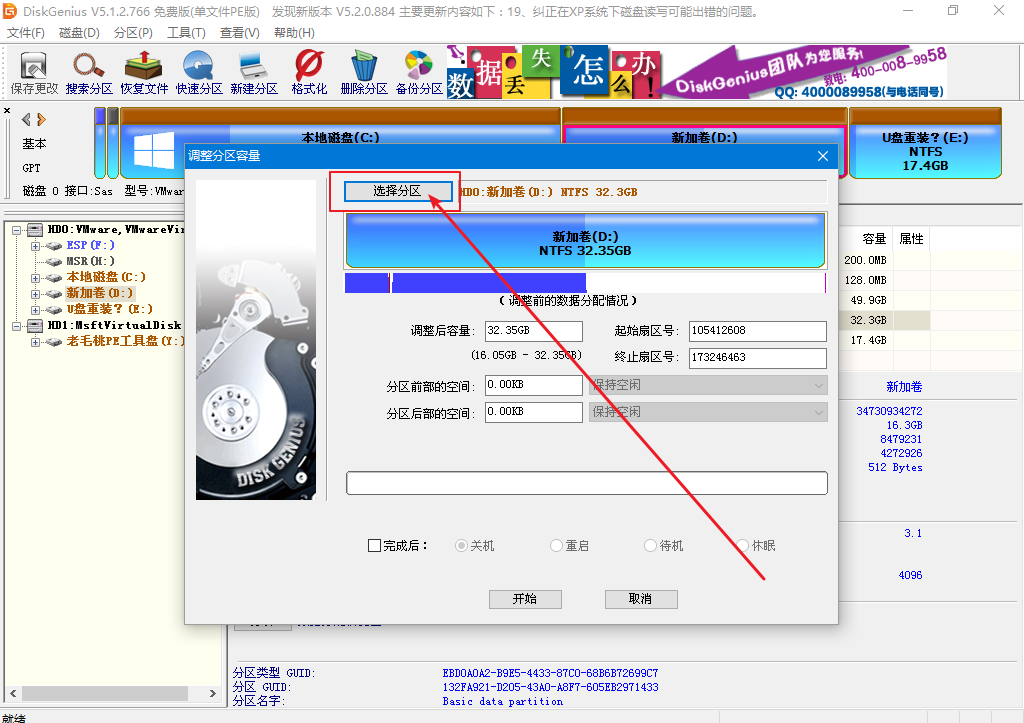Open the Backup Partition (备份分区) tool

tap(419, 72)
